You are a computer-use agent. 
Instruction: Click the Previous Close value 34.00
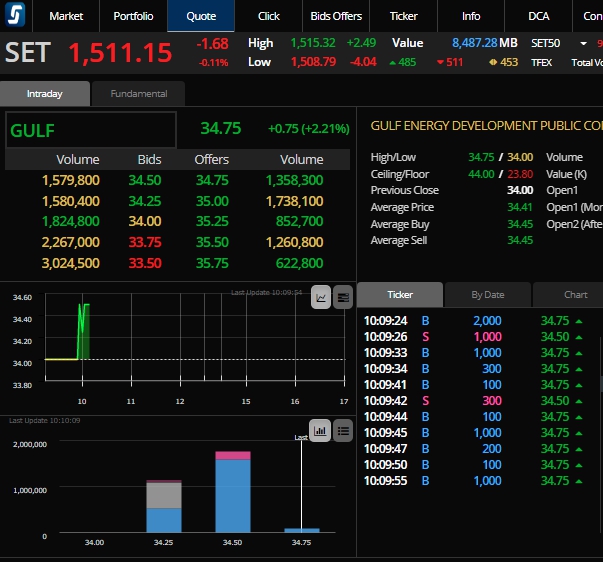(x=520, y=190)
